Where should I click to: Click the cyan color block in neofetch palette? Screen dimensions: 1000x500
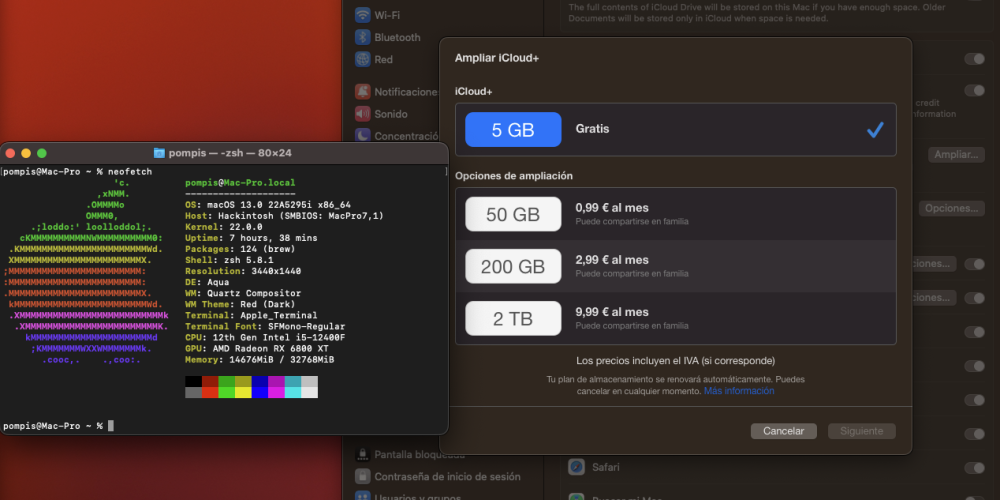click(293, 392)
